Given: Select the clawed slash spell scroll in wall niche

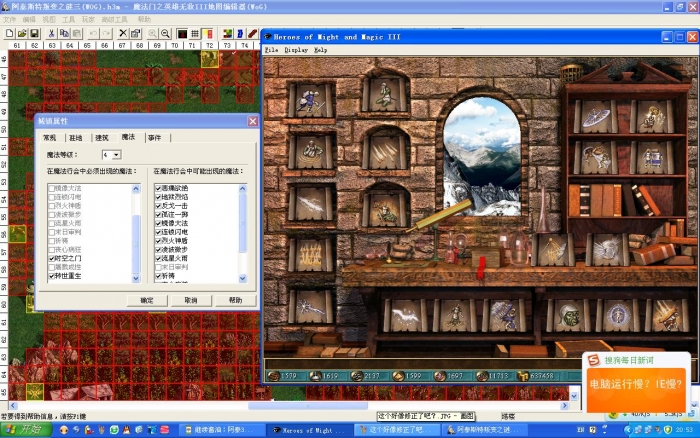Looking at the screenshot, I should [385, 153].
